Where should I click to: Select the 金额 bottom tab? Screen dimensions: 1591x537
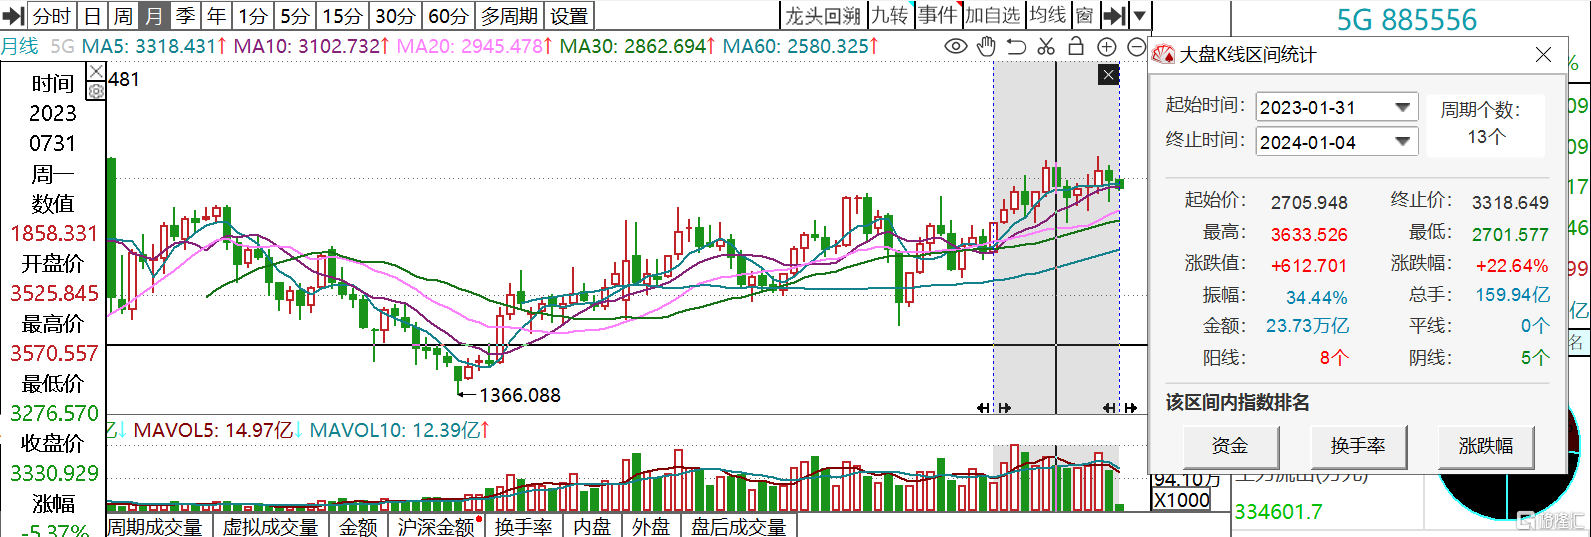tap(358, 526)
